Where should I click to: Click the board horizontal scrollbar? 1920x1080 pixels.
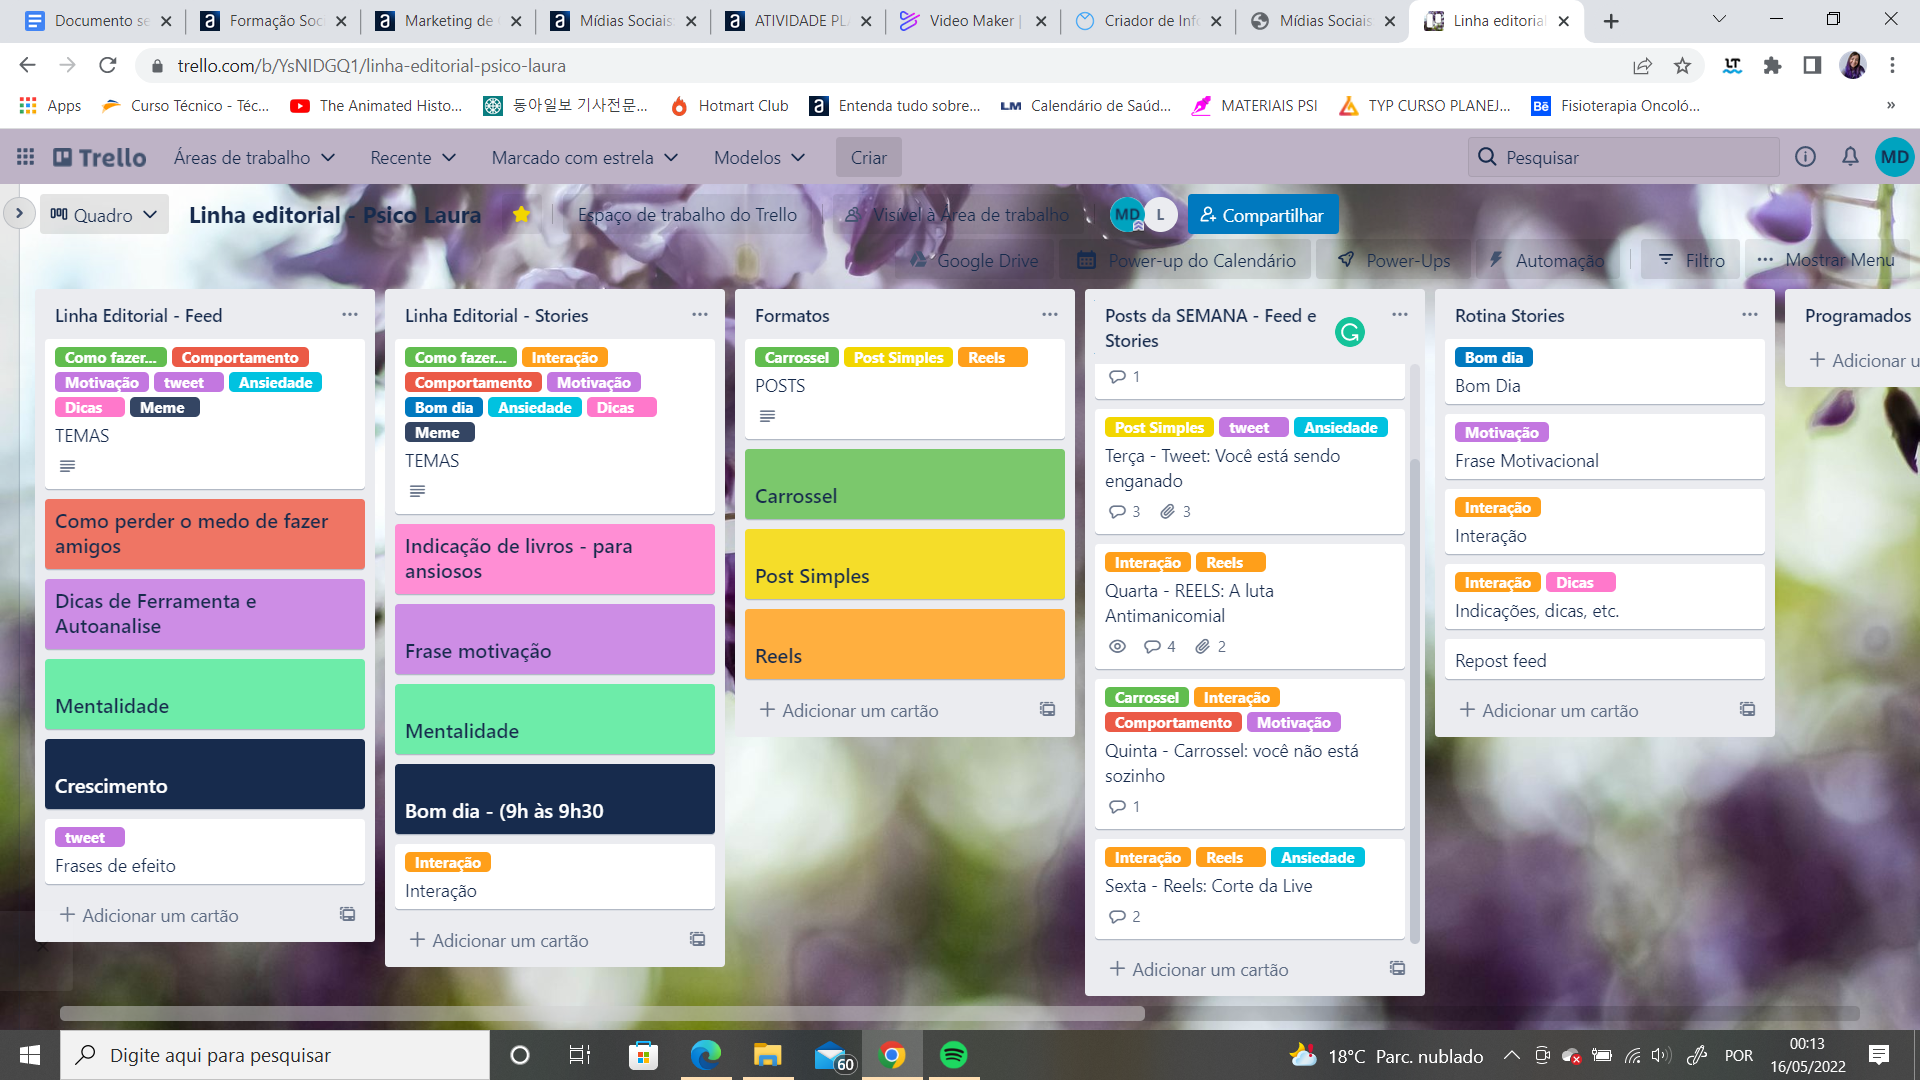click(600, 1013)
